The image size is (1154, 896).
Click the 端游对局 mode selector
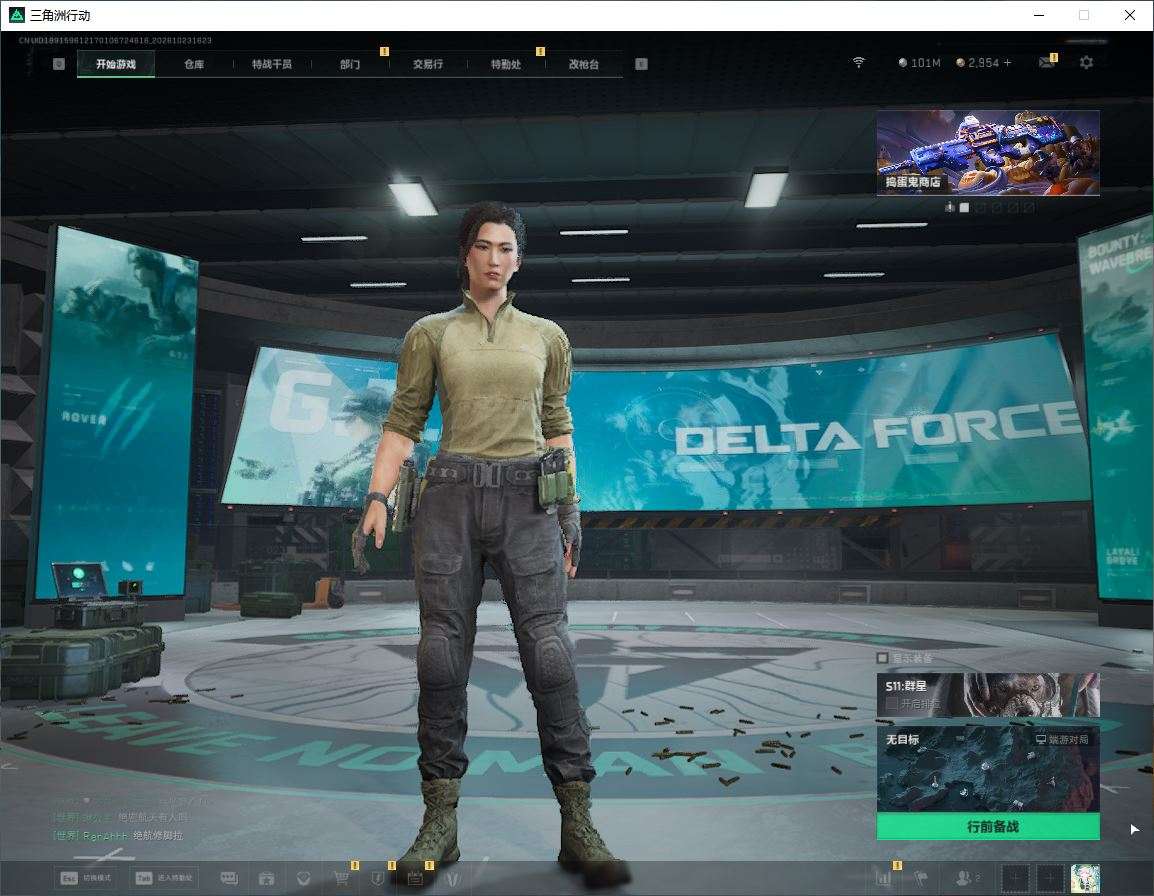[x=1062, y=739]
